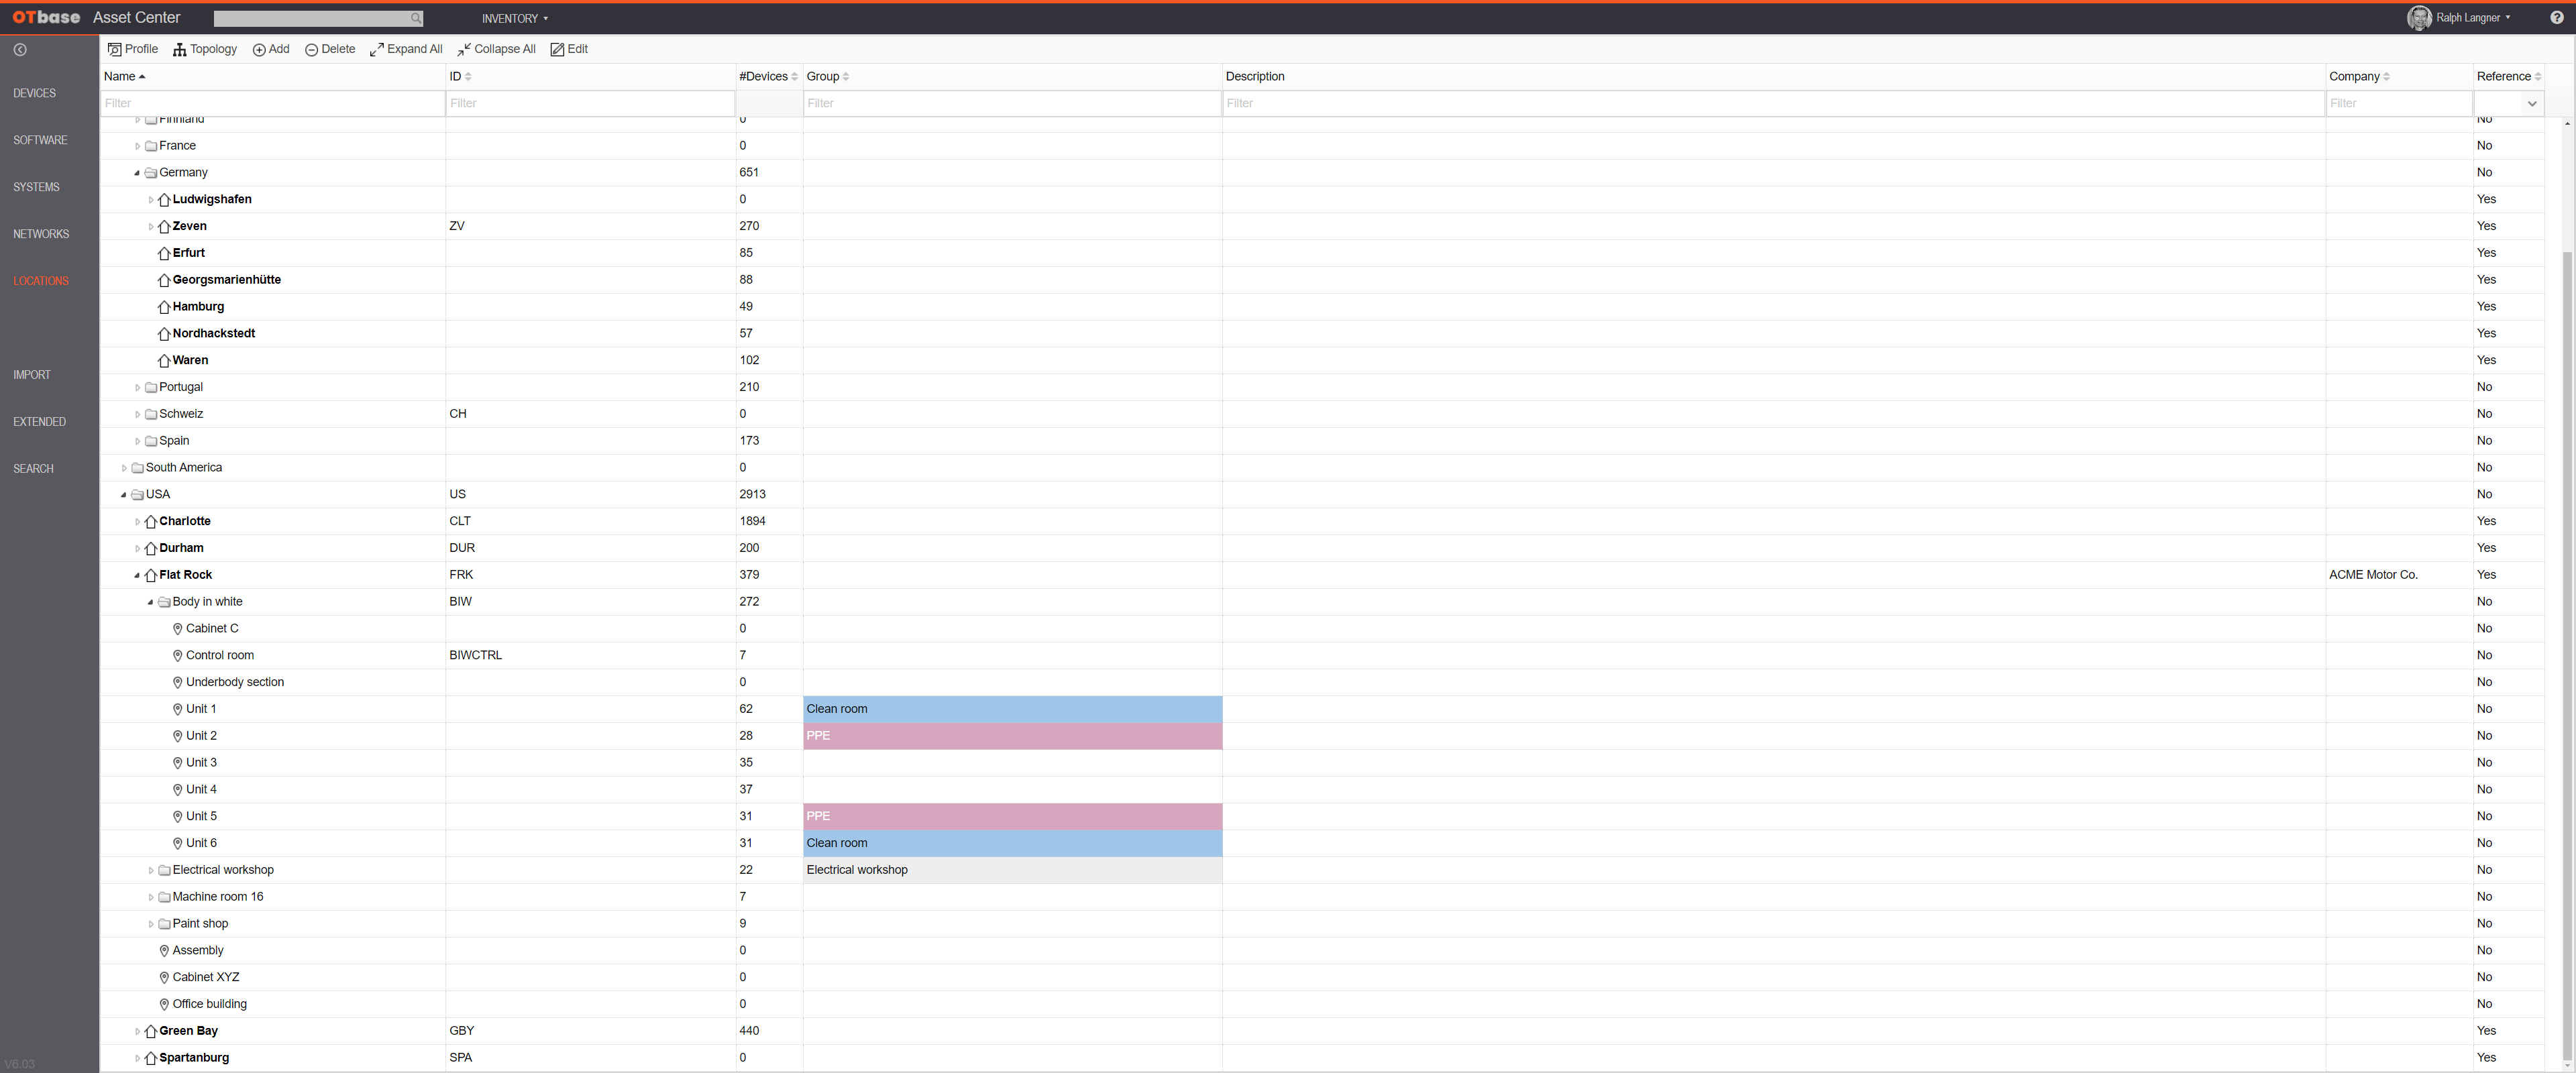Image resolution: width=2576 pixels, height=1073 pixels.
Task: Click the Unit 6 Clean room blue cell
Action: (1012, 843)
